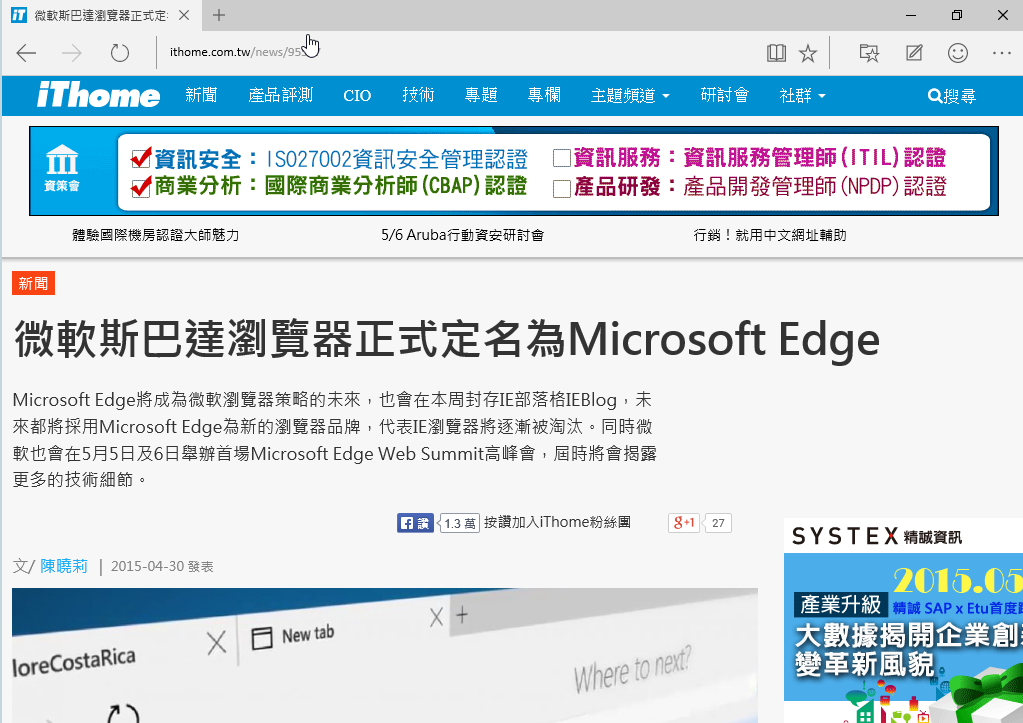This screenshot has width=1023, height=723.
Task: Refresh the iThome article page
Action: [x=119, y=52]
